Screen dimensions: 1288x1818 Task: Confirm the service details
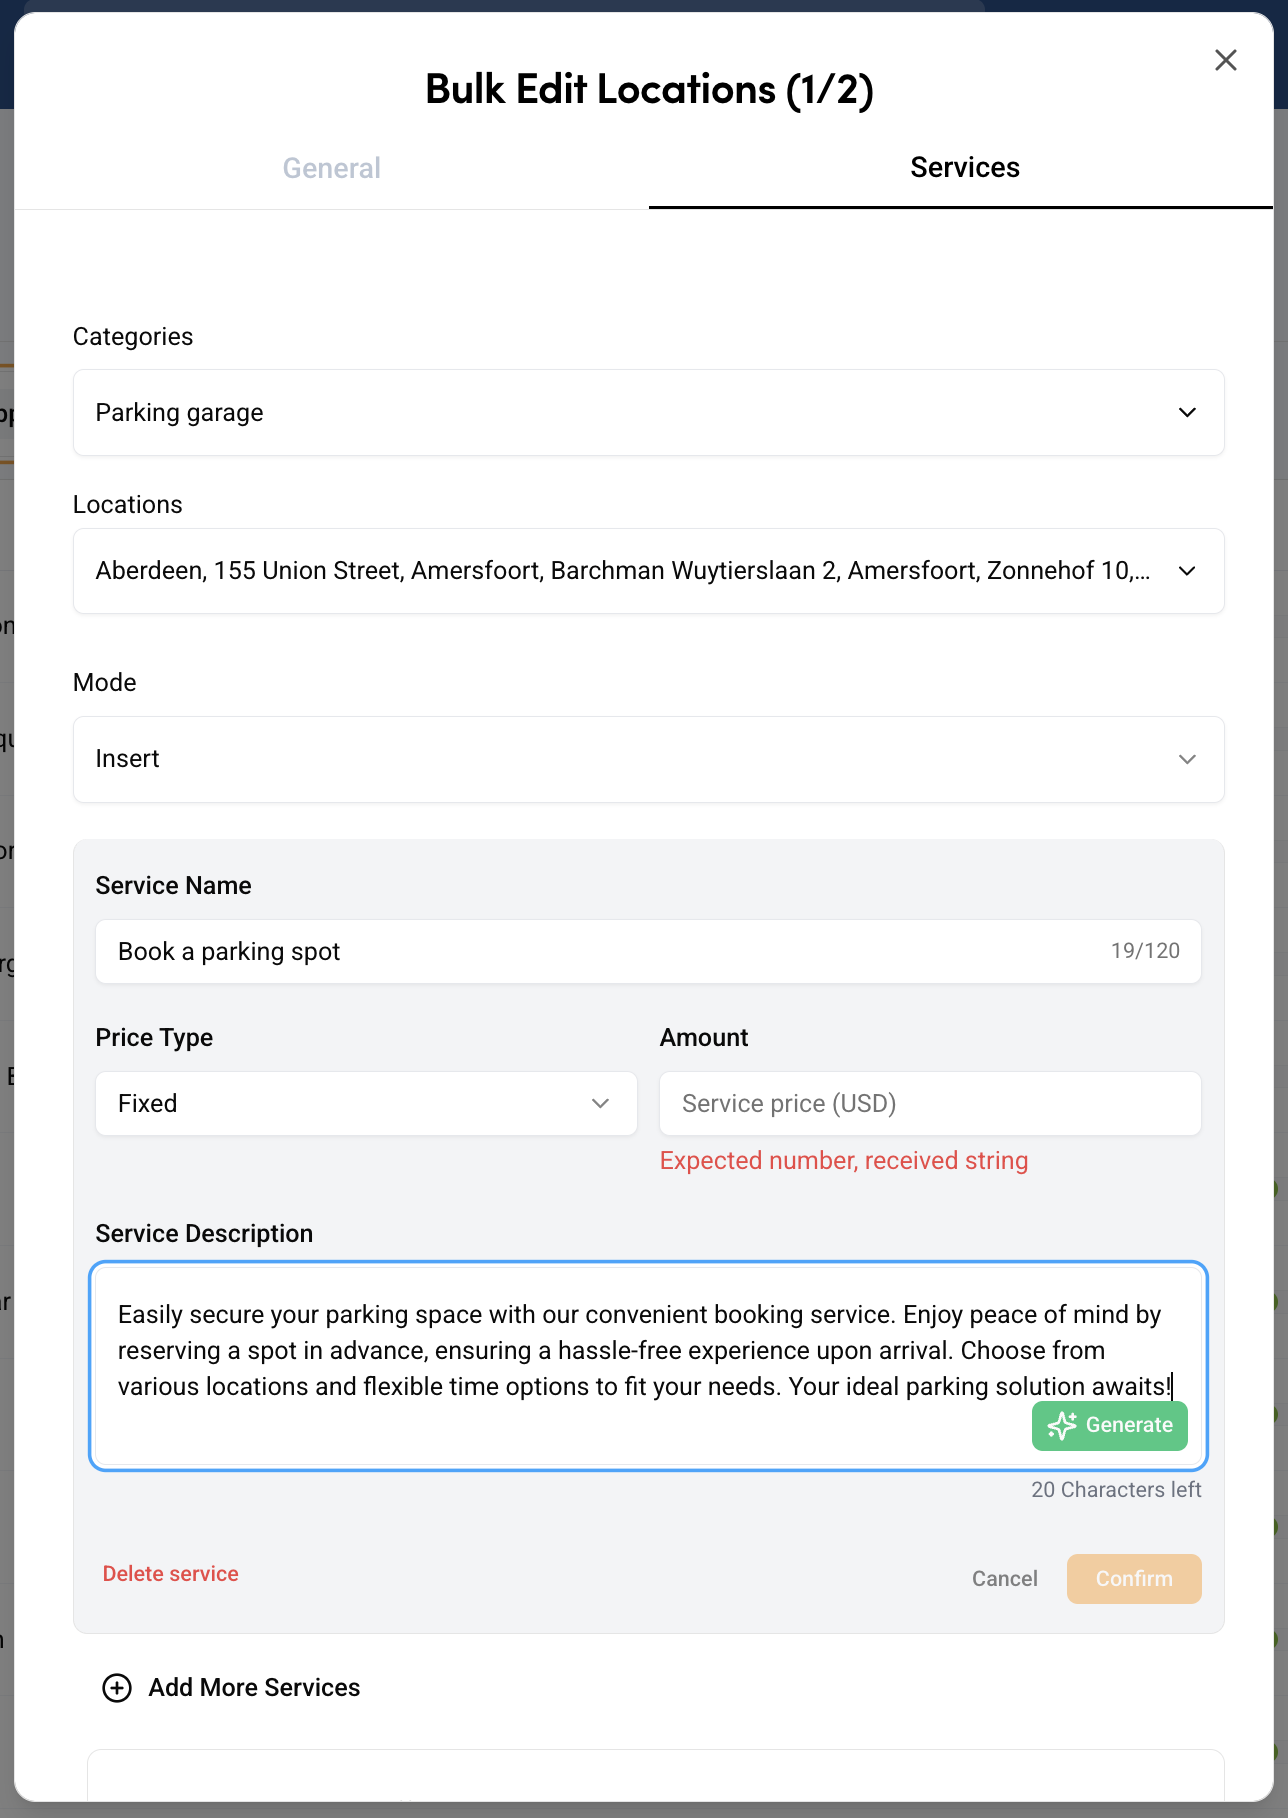point(1134,1578)
